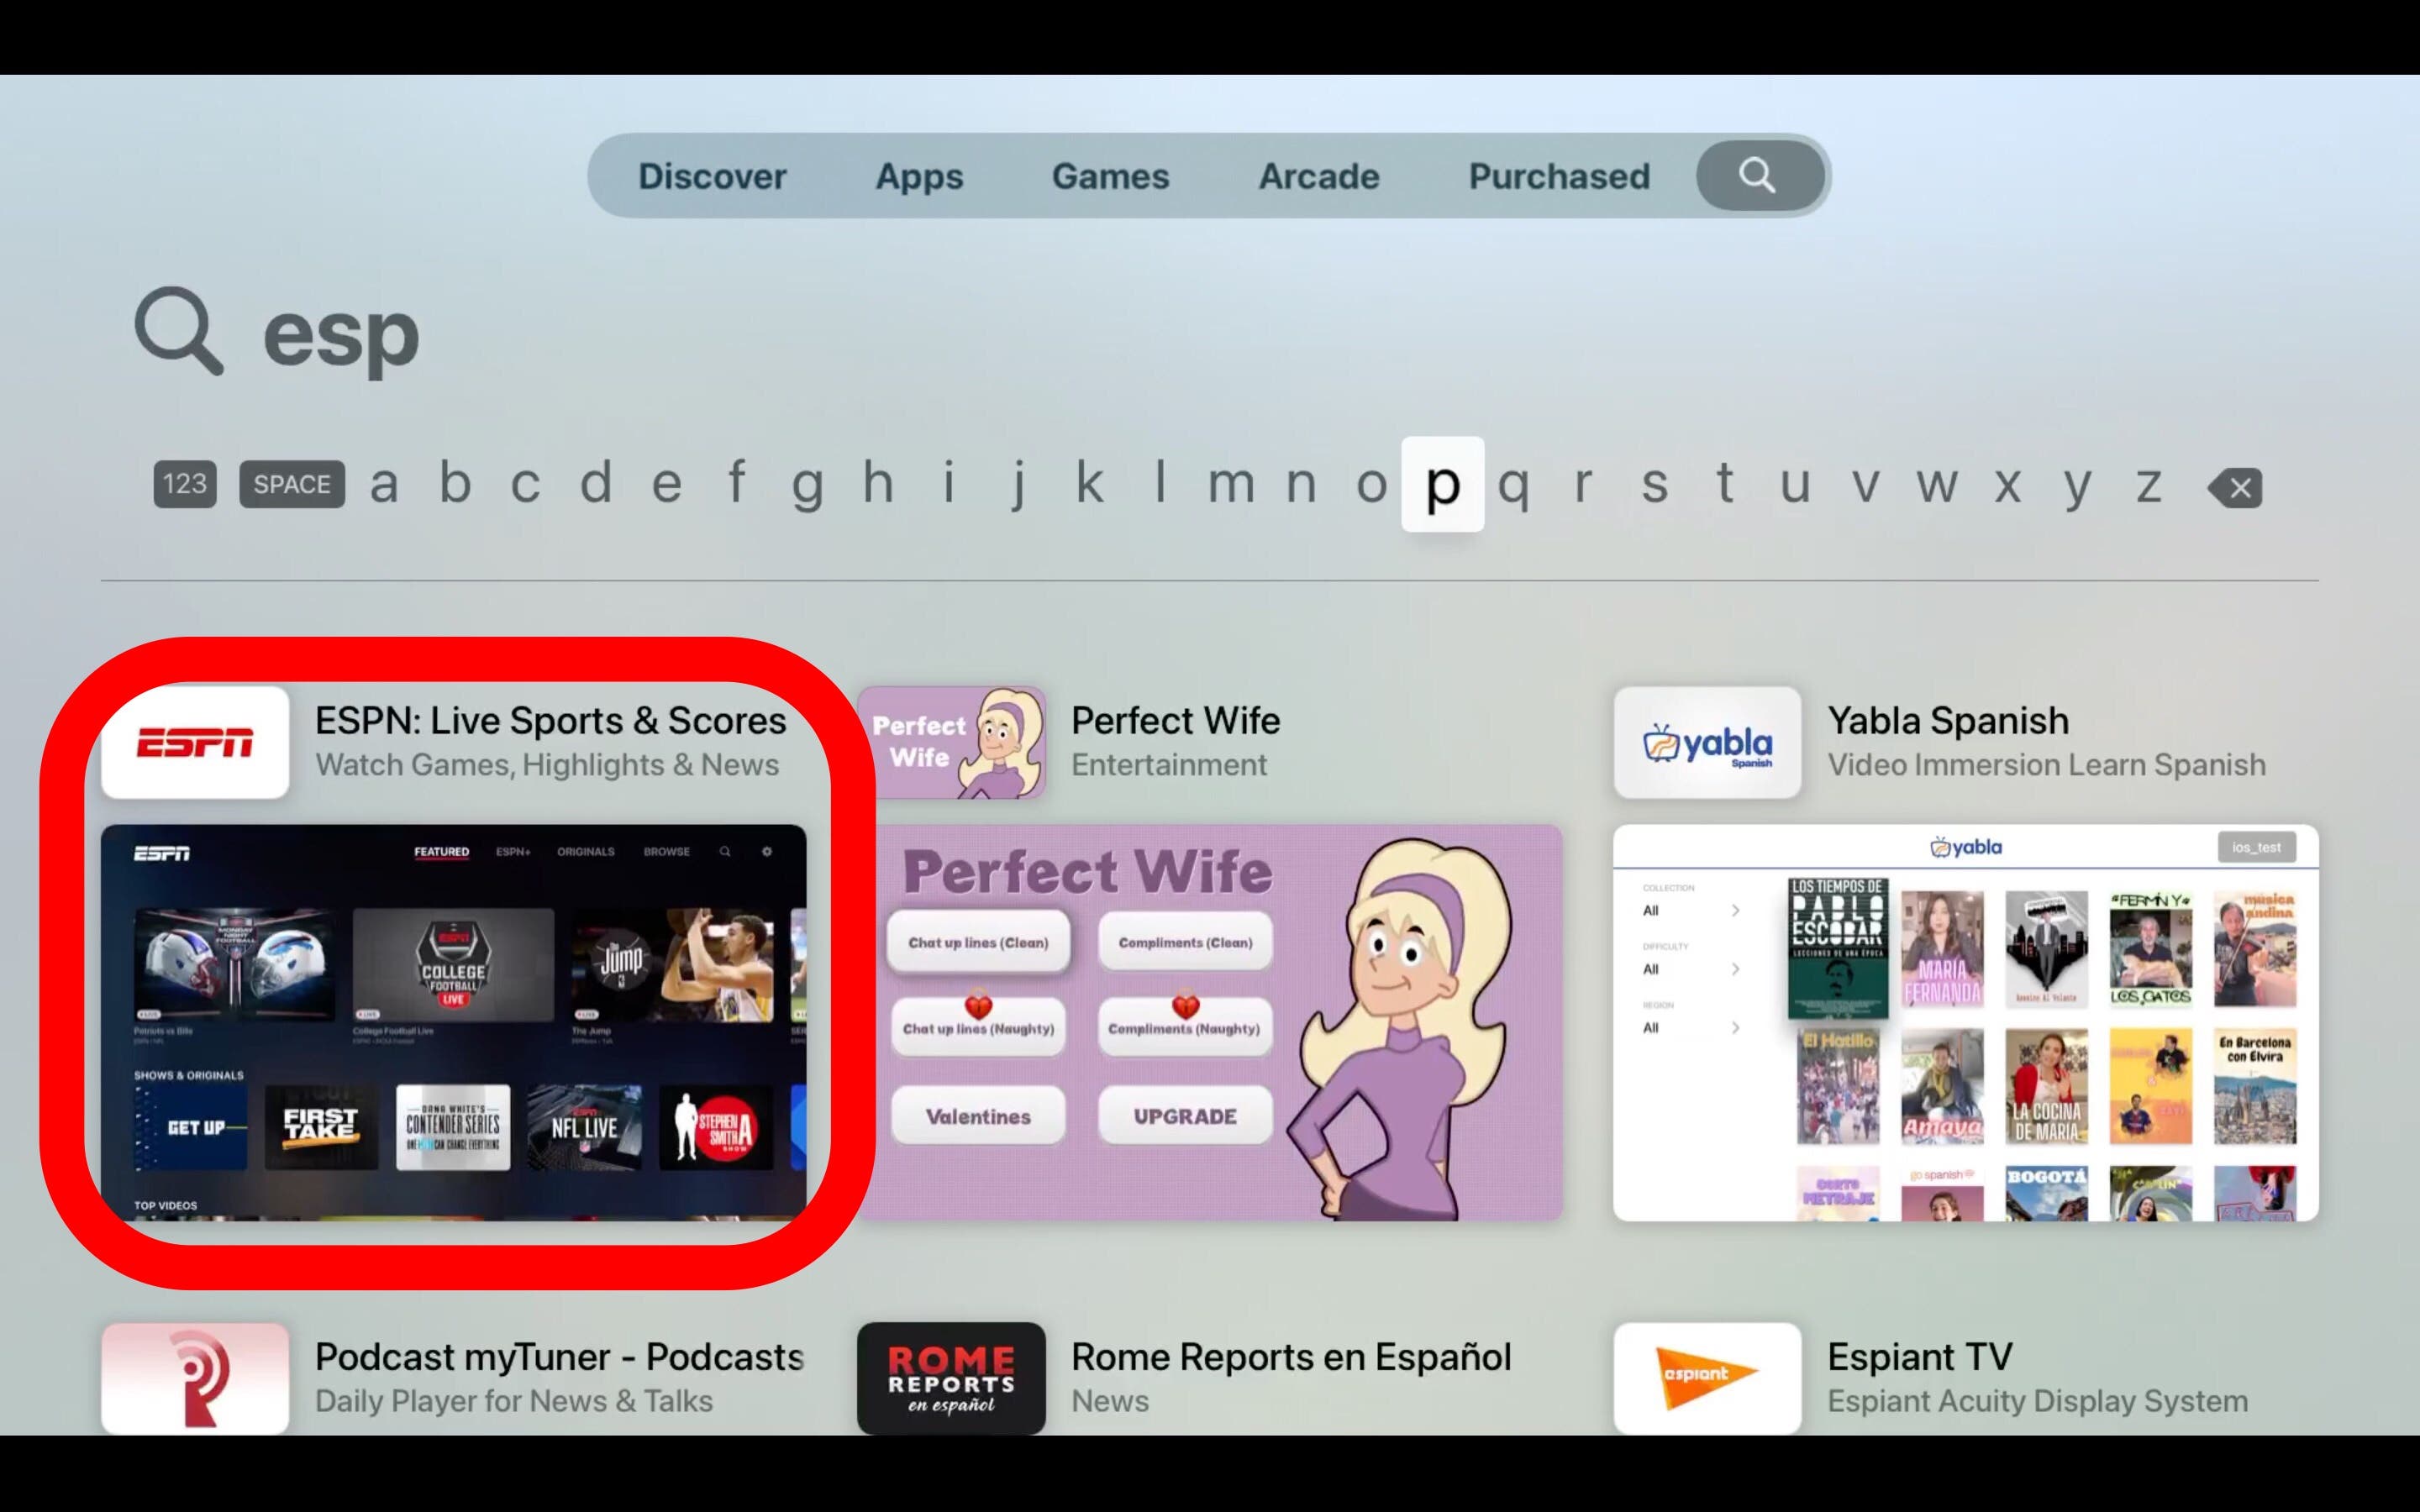
Task: Open the Purchased tab
Action: coord(1559,177)
